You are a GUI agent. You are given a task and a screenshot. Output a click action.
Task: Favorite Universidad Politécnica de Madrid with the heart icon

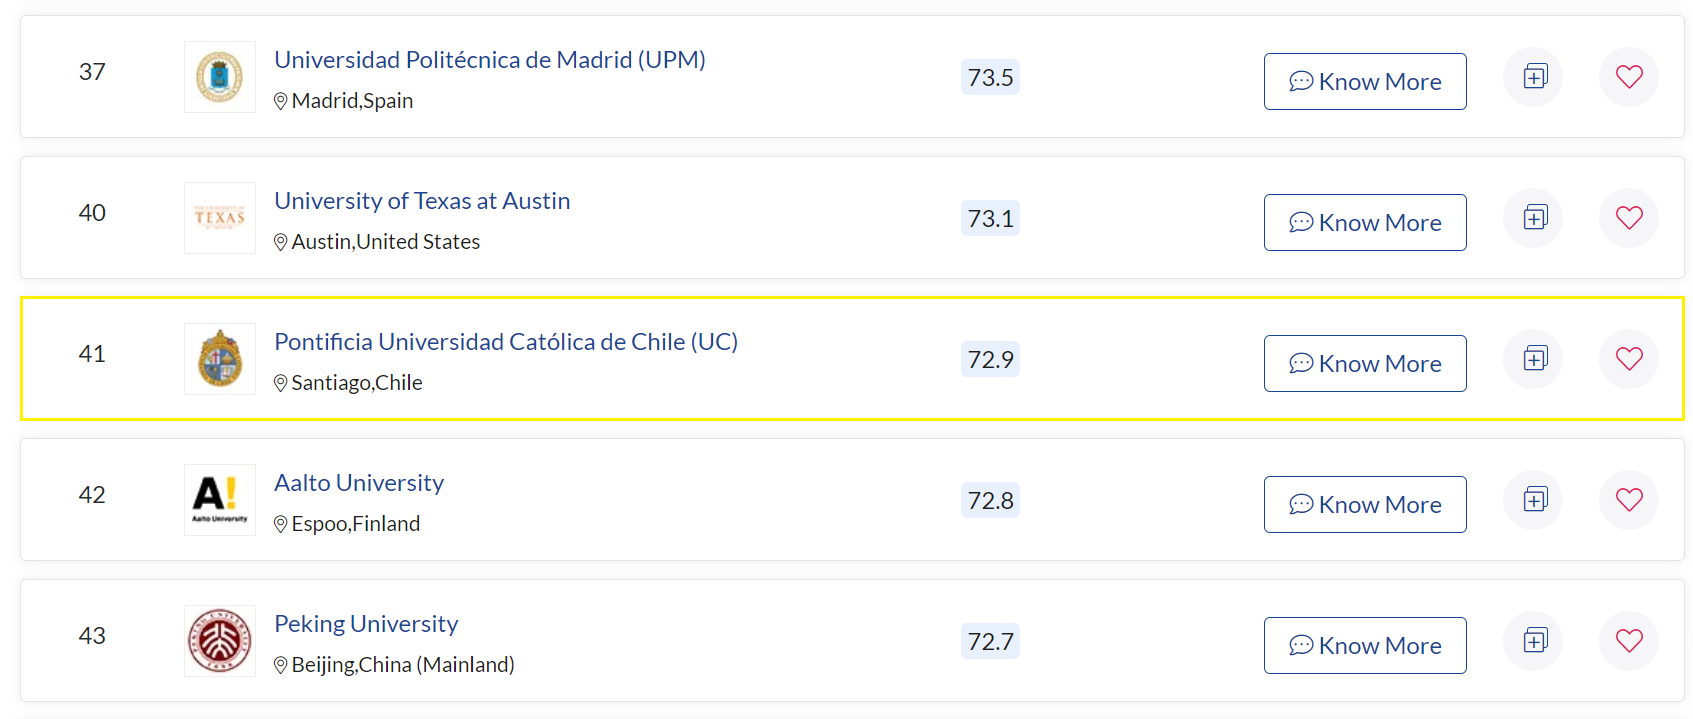click(x=1628, y=76)
